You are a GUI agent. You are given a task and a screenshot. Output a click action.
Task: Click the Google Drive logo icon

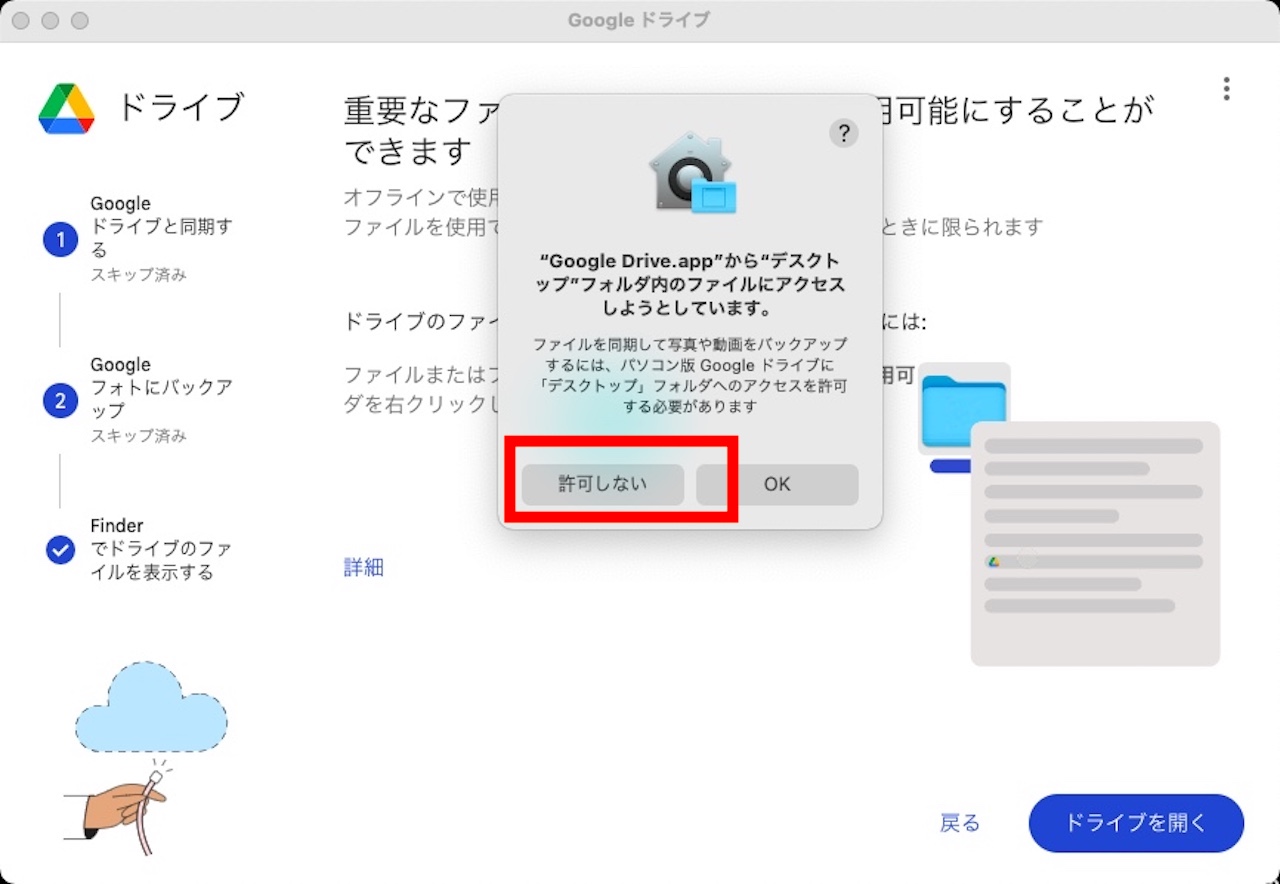pos(66,108)
